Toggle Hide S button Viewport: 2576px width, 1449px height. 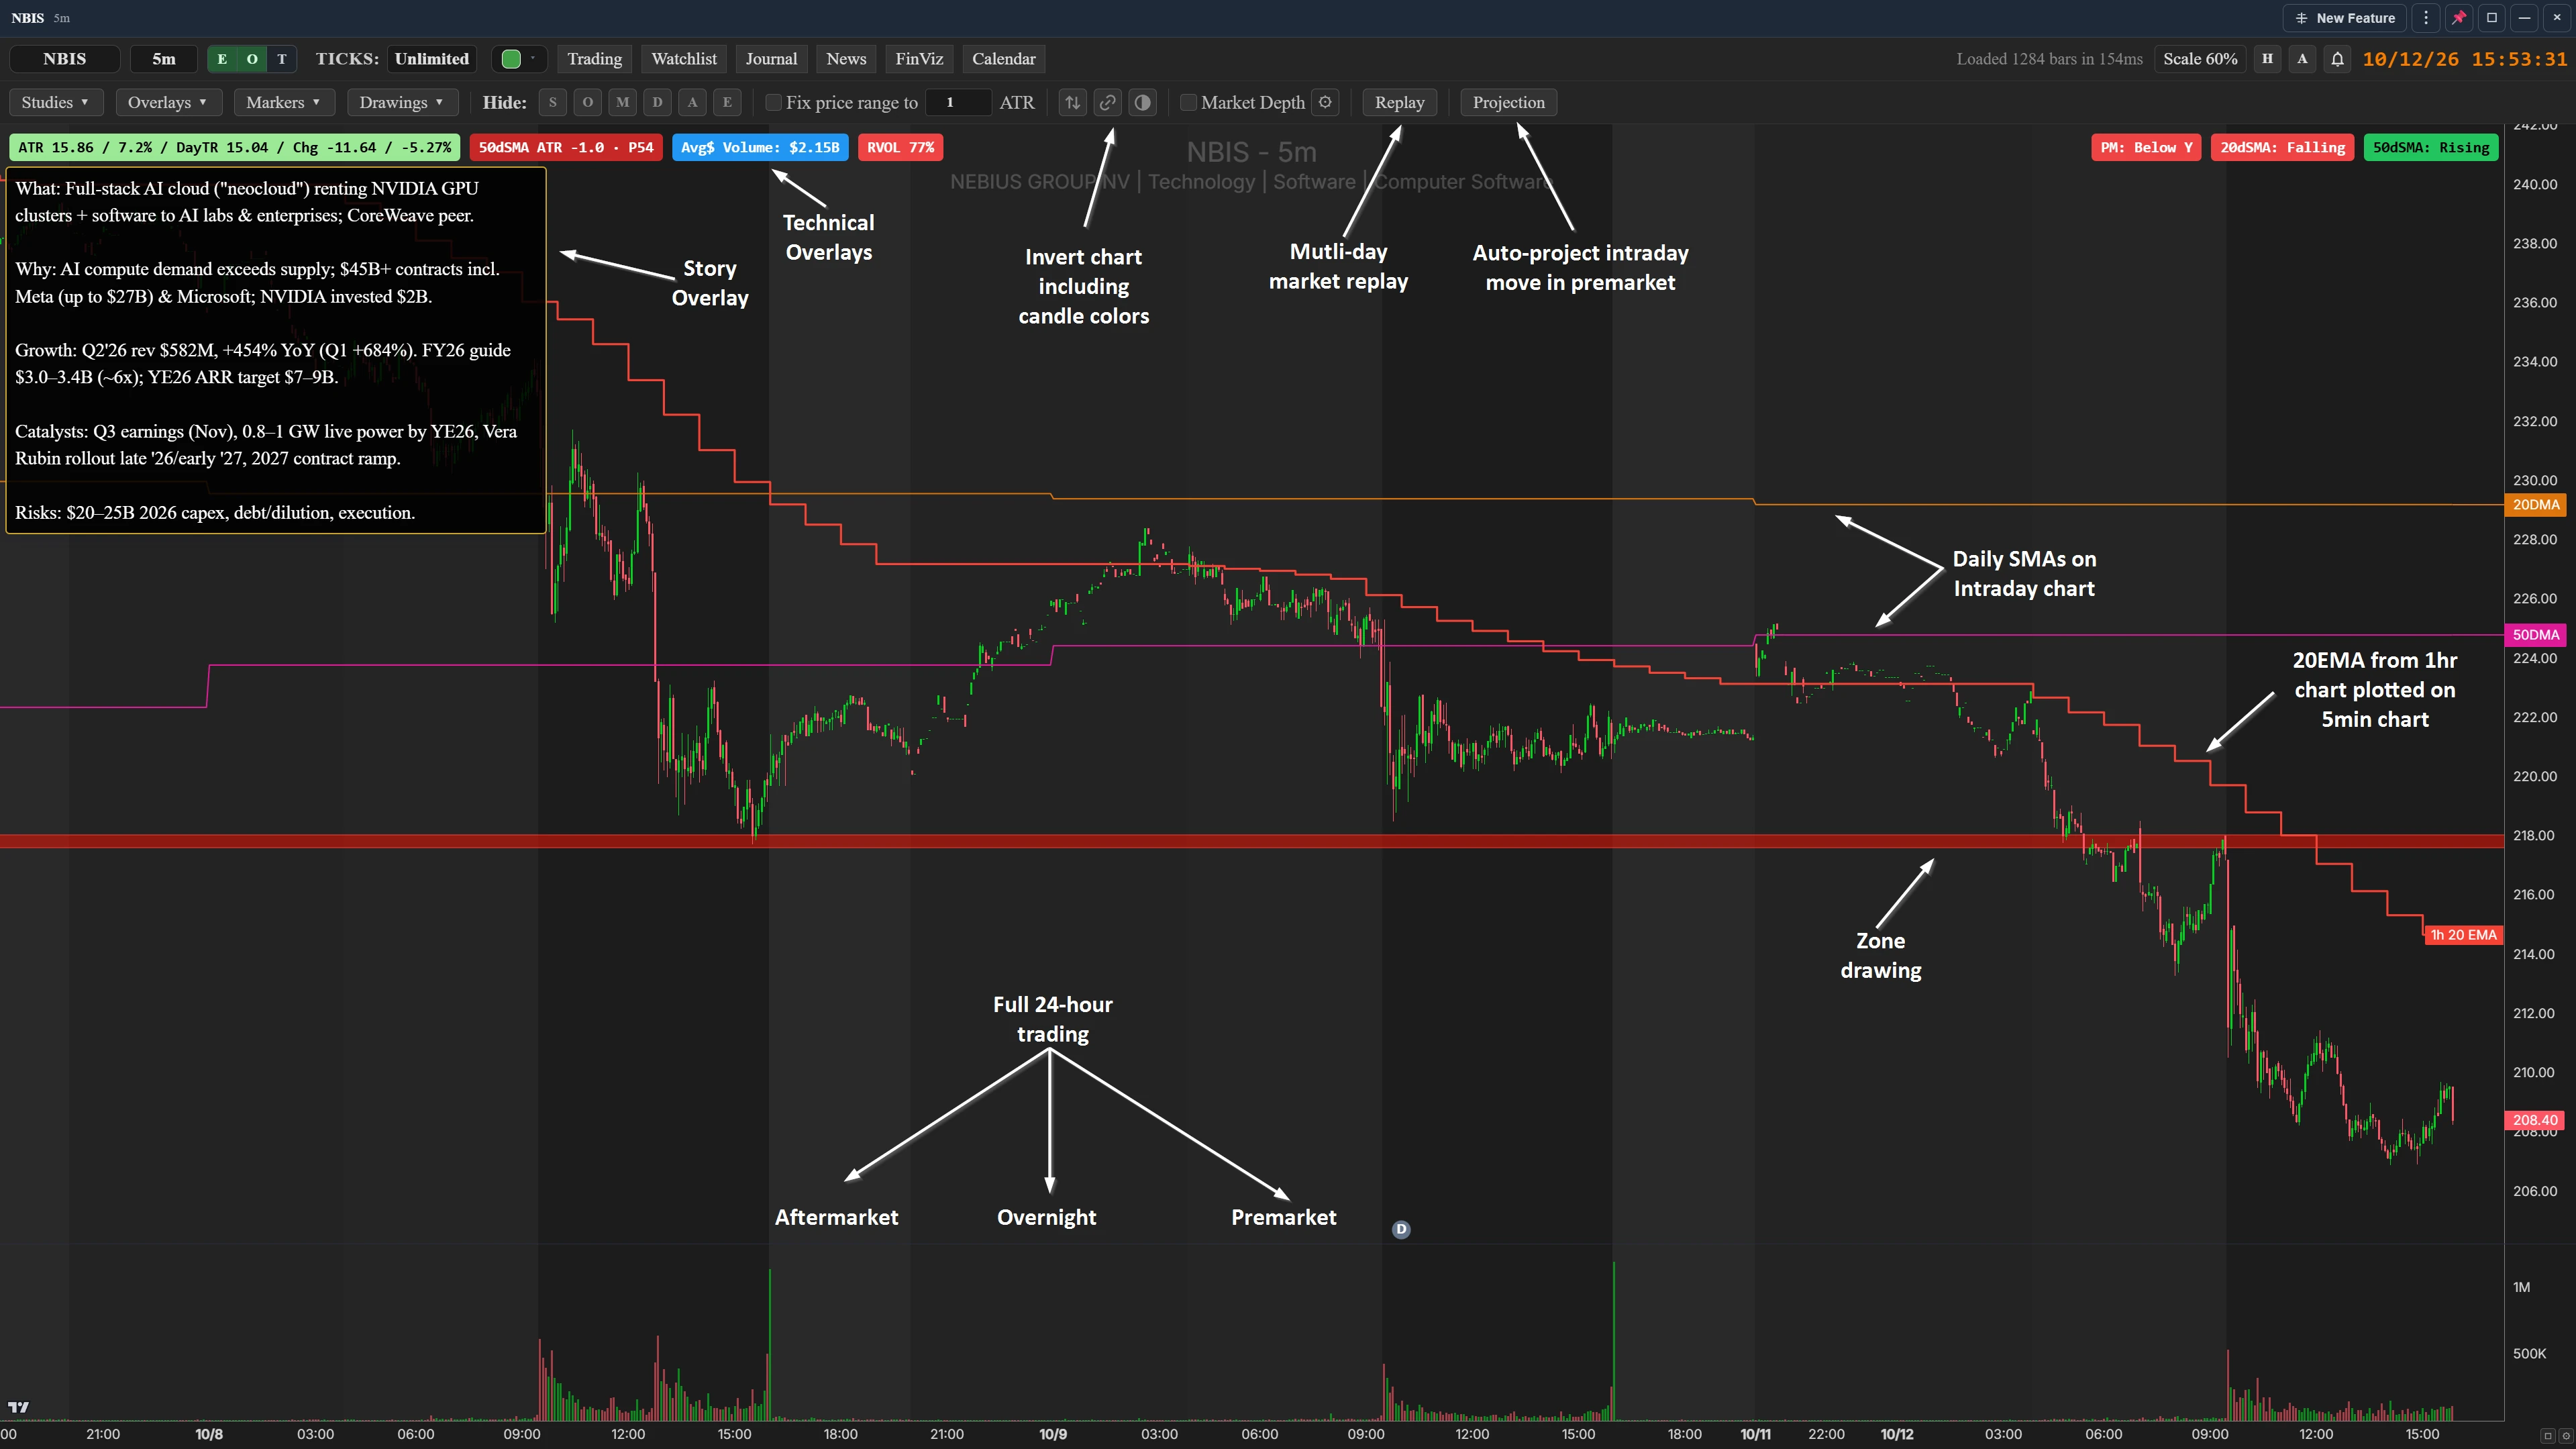(x=553, y=102)
